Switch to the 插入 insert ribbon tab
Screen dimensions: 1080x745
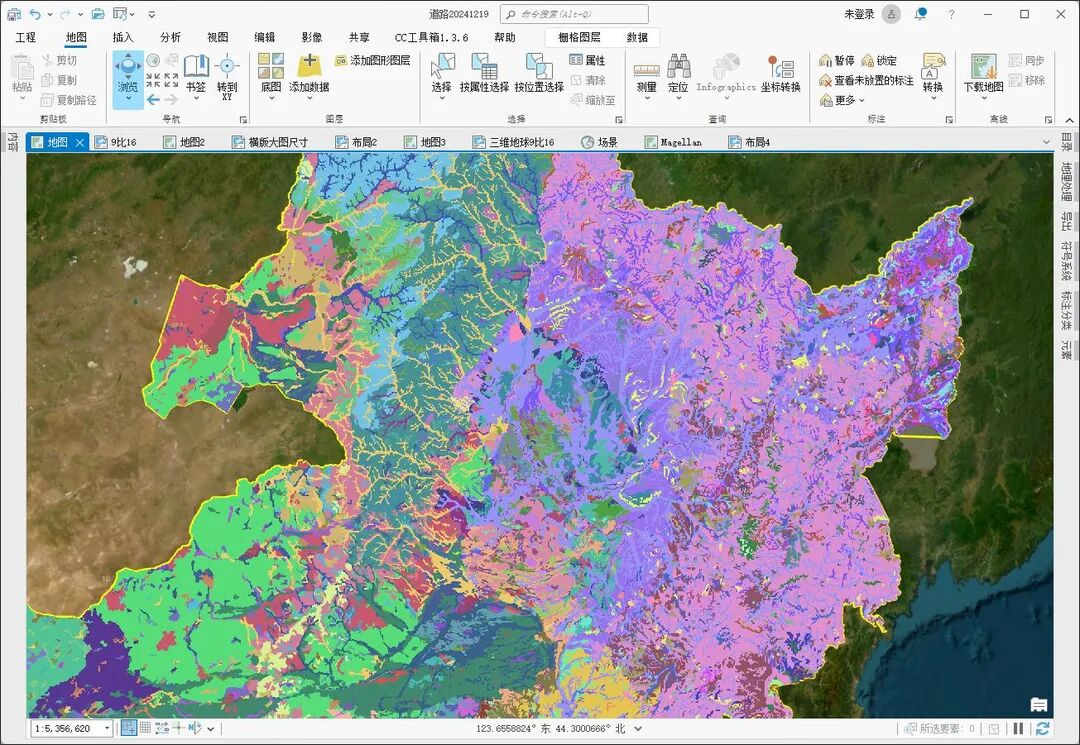(123, 37)
